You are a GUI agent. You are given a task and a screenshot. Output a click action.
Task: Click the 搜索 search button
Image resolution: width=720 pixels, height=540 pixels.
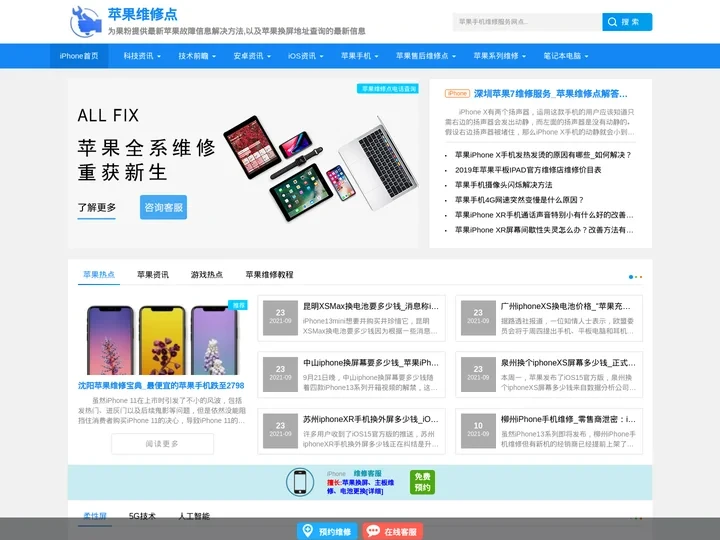(627, 22)
